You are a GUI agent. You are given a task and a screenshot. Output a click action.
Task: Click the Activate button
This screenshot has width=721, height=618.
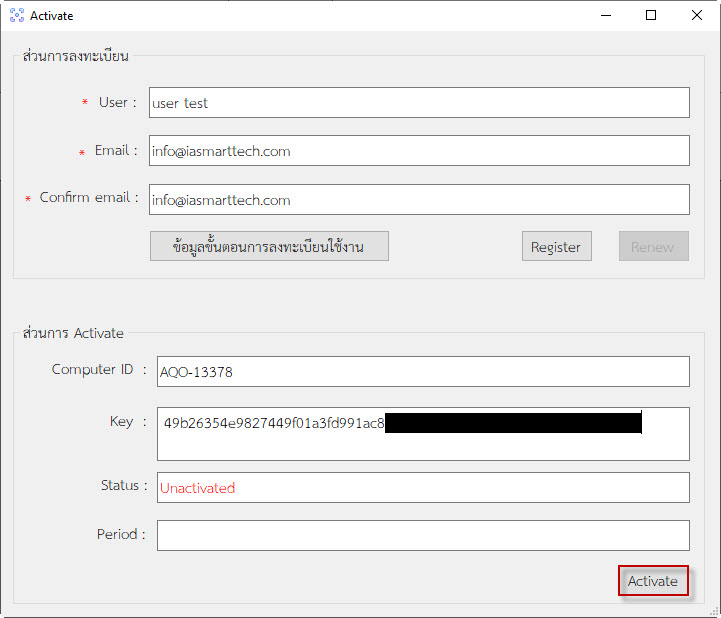pos(653,581)
